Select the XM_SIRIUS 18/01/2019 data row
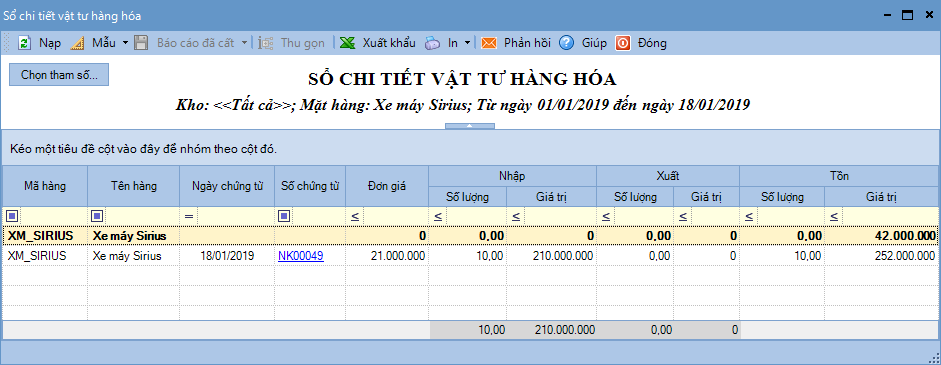The width and height of the screenshot is (941, 365). [470, 256]
